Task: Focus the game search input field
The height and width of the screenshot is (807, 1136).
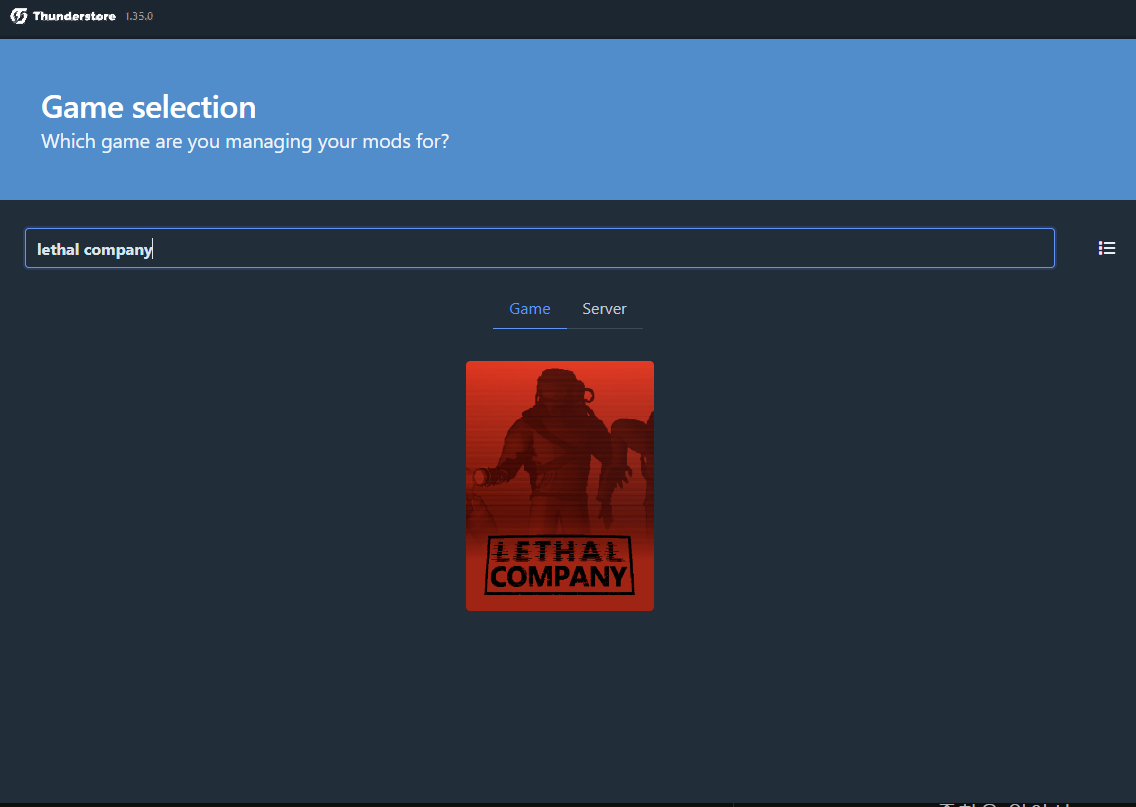Action: pos(540,248)
